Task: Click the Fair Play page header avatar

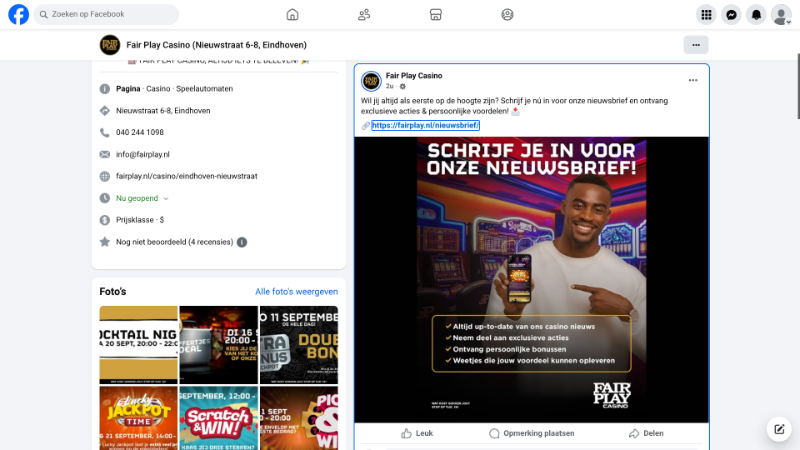Action: click(x=110, y=45)
